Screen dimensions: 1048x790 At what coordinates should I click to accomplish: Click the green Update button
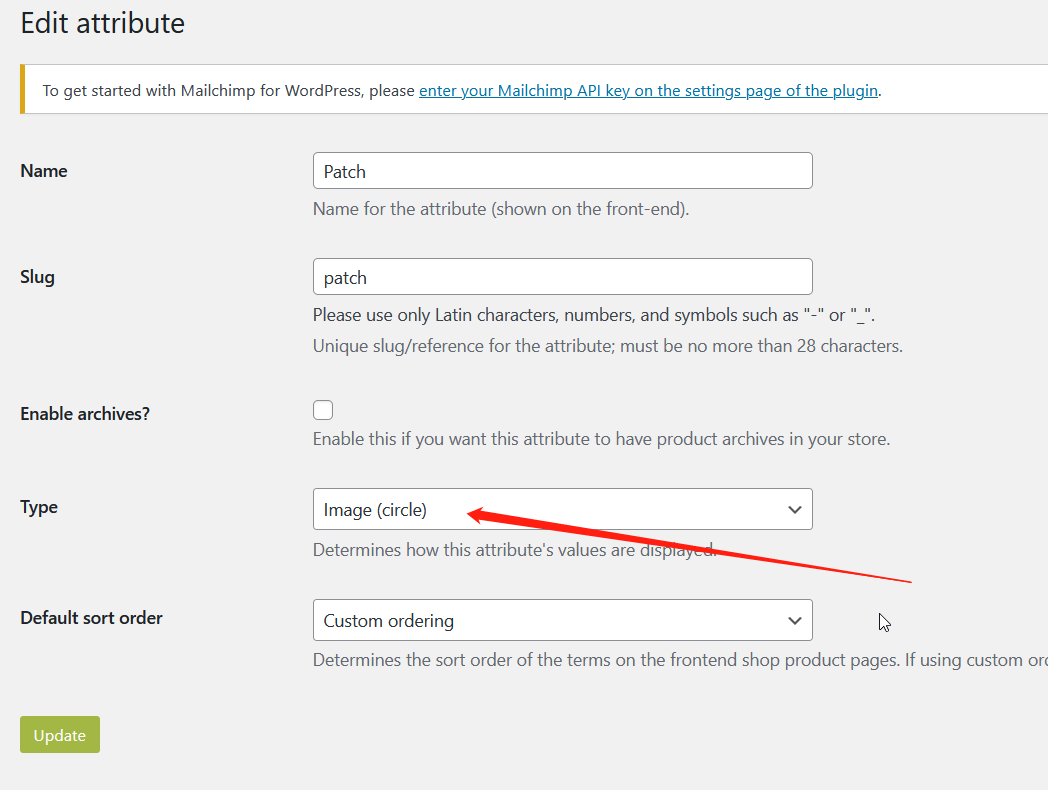coord(59,735)
